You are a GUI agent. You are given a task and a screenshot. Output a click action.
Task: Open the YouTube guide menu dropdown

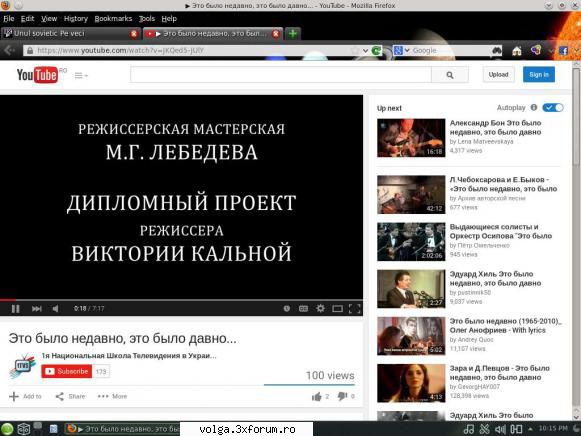coord(81,76)
